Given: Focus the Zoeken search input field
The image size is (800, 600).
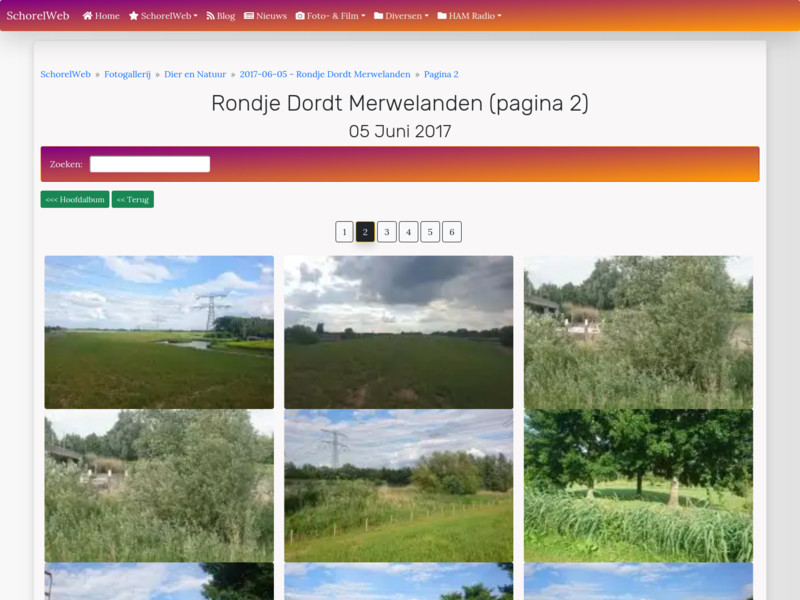Looking at the screenshot, I should click(150, 164).
